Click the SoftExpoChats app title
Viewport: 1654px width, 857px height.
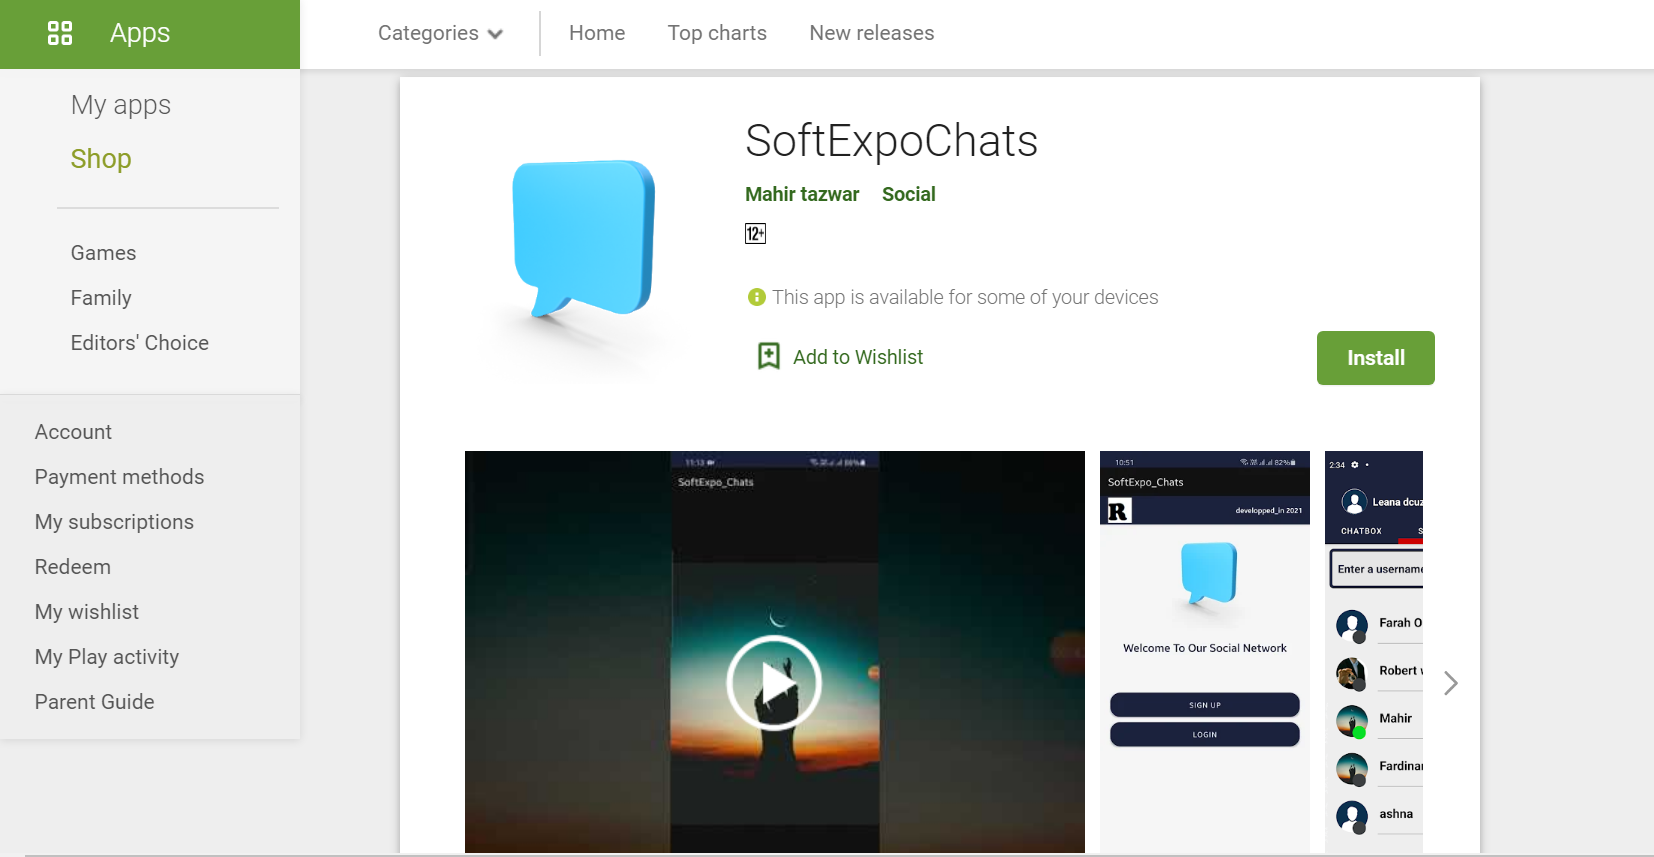[x=892, y=141]
